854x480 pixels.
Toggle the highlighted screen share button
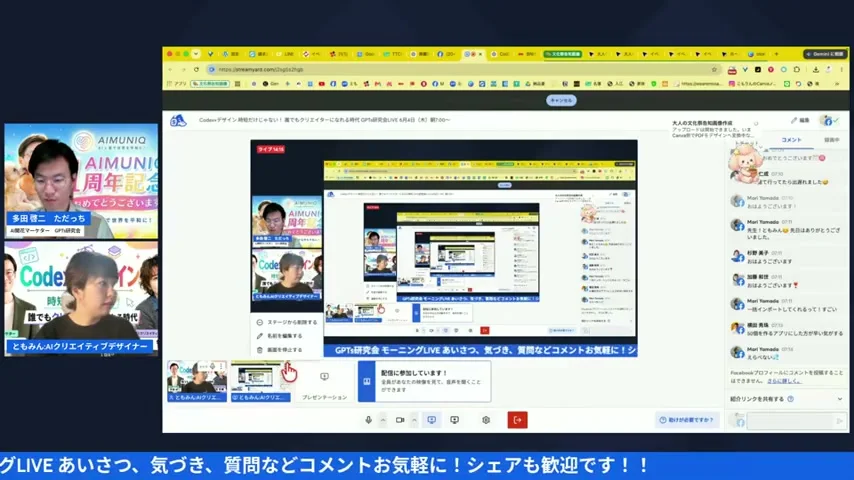point(431,420)
